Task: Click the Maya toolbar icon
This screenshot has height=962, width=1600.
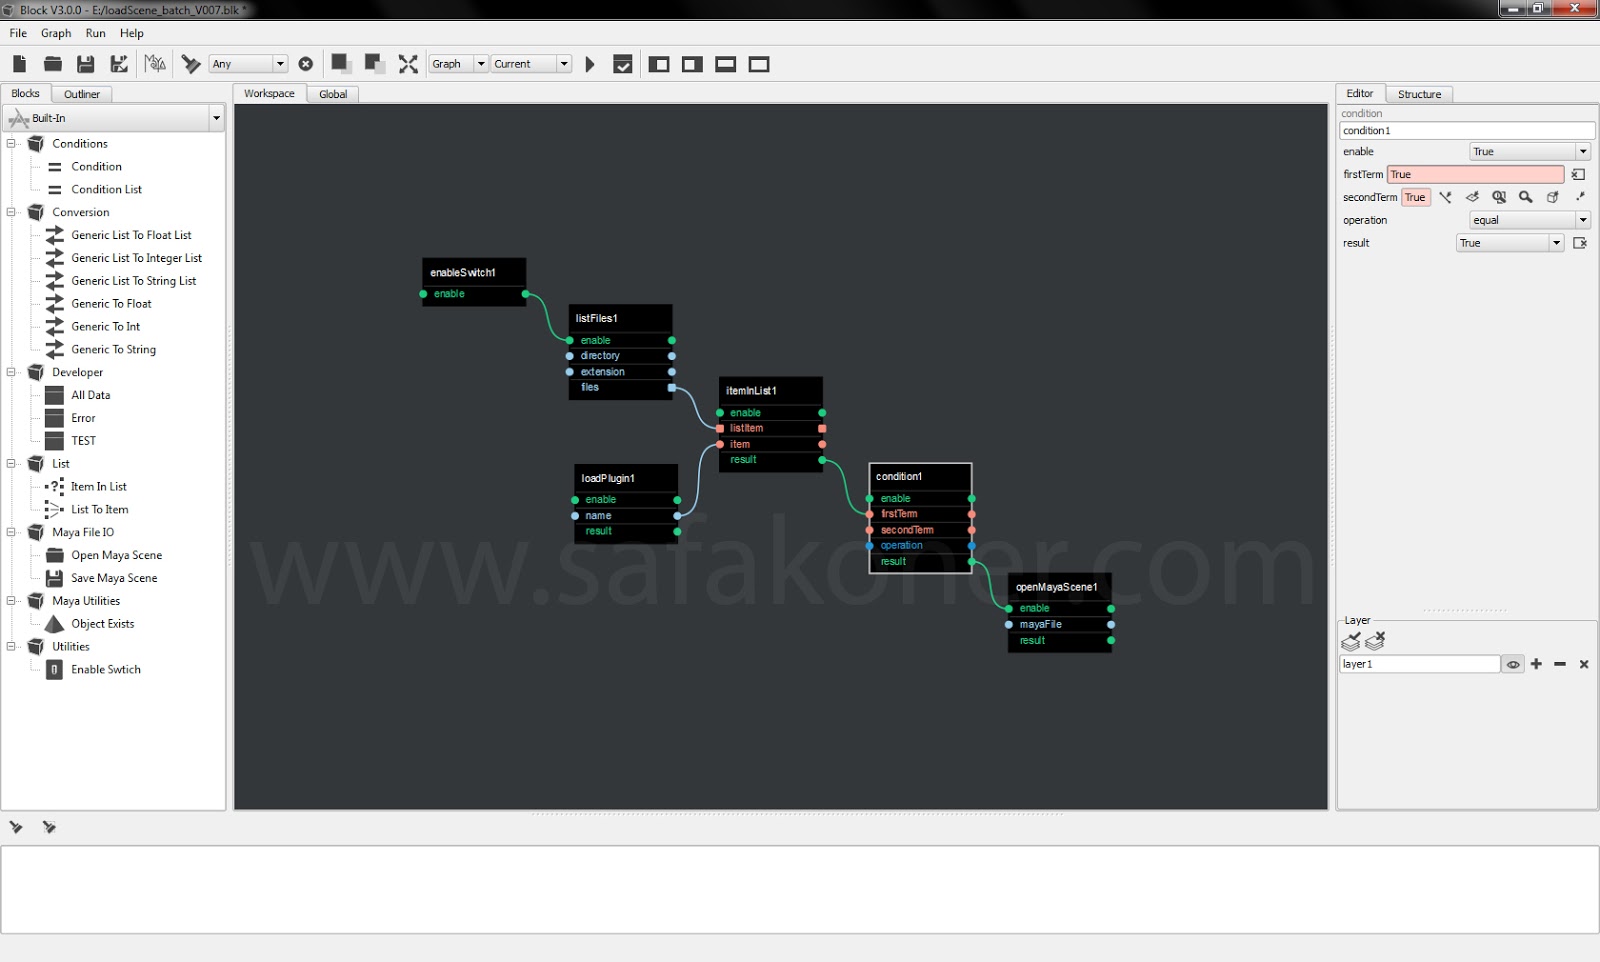Action: pos(155,64)
